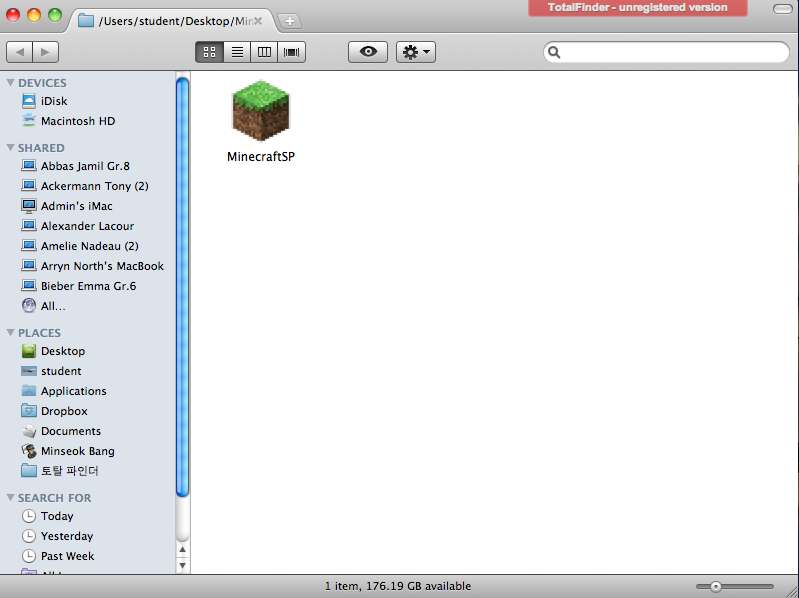Go back with the left arrow
The height and width of the screenshot is (598, 799).
coord(19,52)
